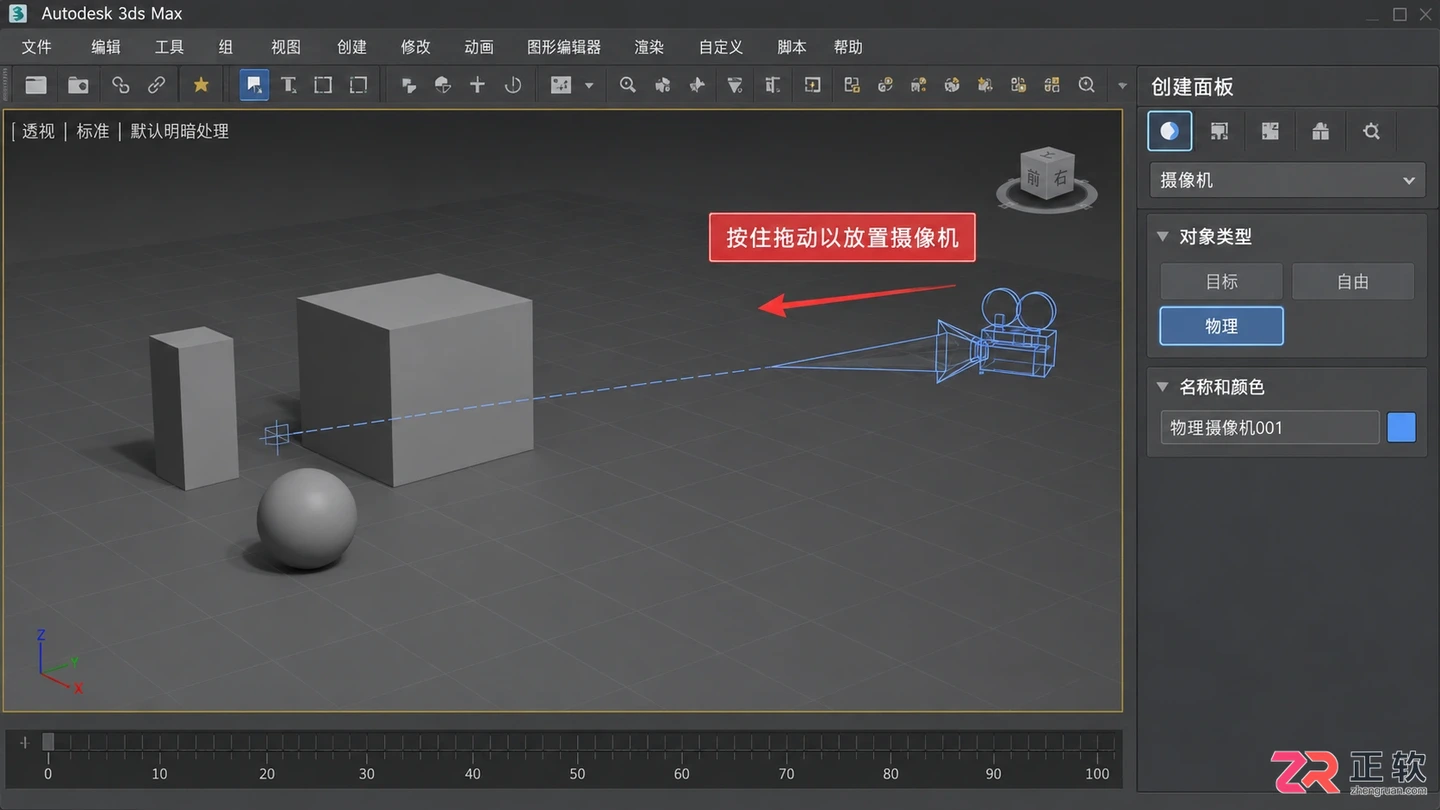Image resolution: width=1440 pixels, height=810 pixels.
Task: Click the 物理摄像机001 name field
Action: pos(1269,427)
